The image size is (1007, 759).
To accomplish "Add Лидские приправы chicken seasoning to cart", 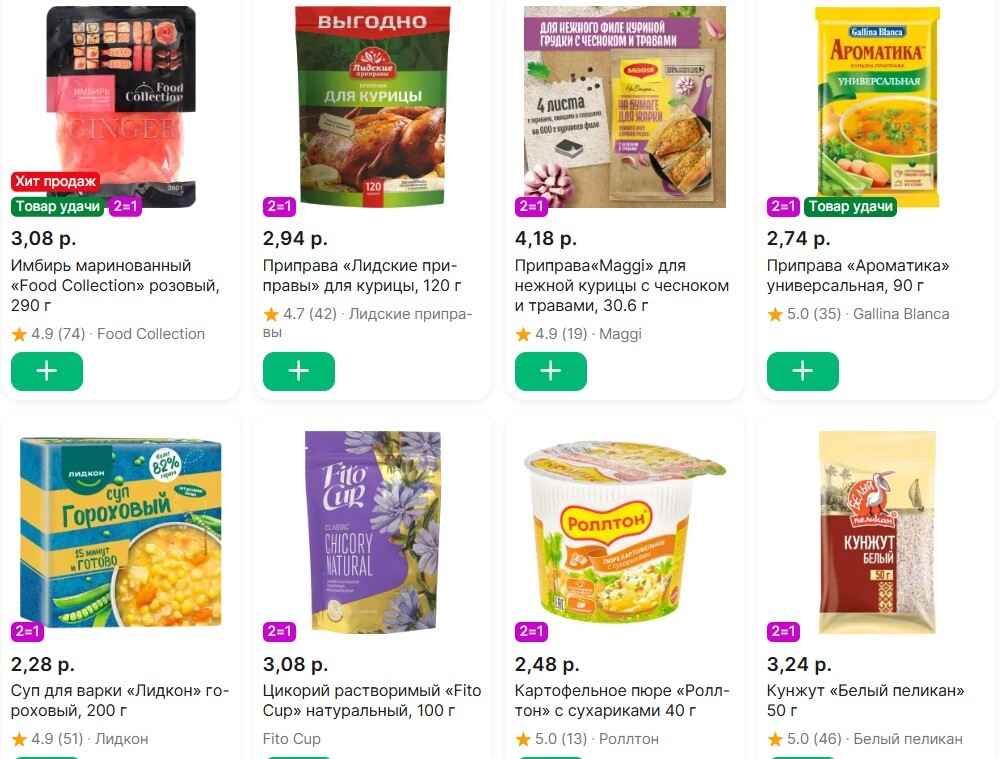I will point(299,372).
